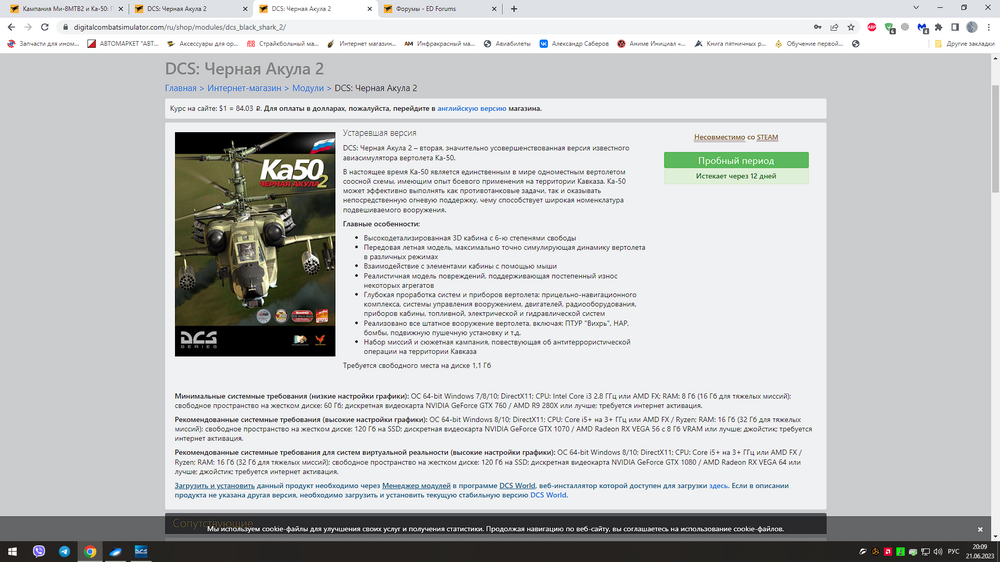Open the Обучение первой... bookmark
The height and width of the screenshot is (562, 1000).
tap(809, 44)
